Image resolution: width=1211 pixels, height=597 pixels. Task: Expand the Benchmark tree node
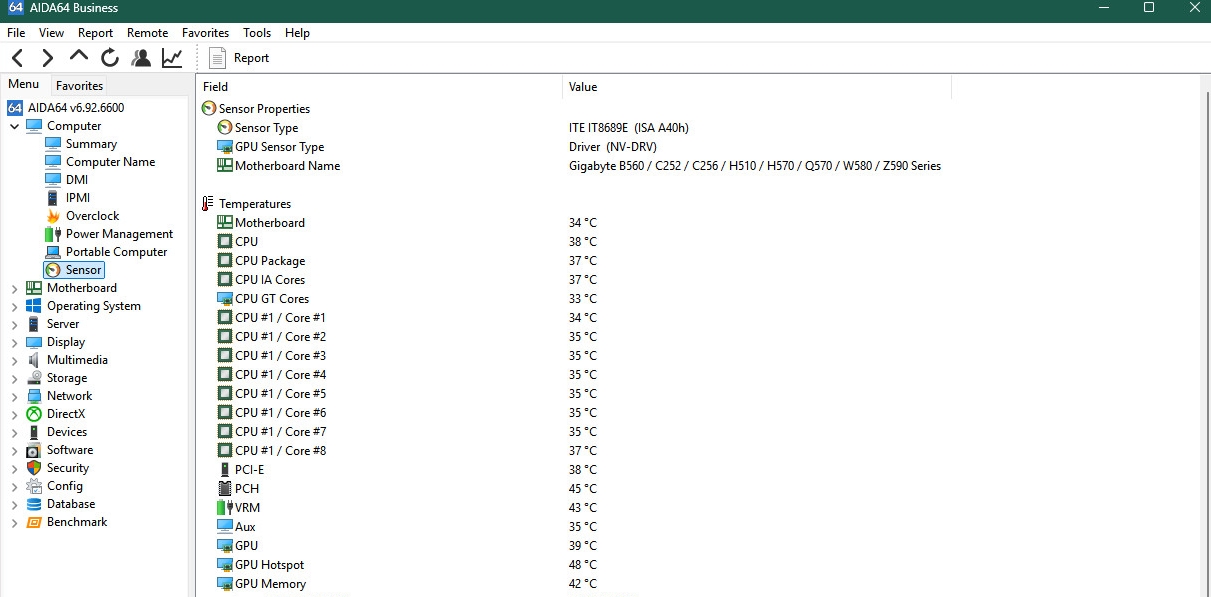coord(14,522)
